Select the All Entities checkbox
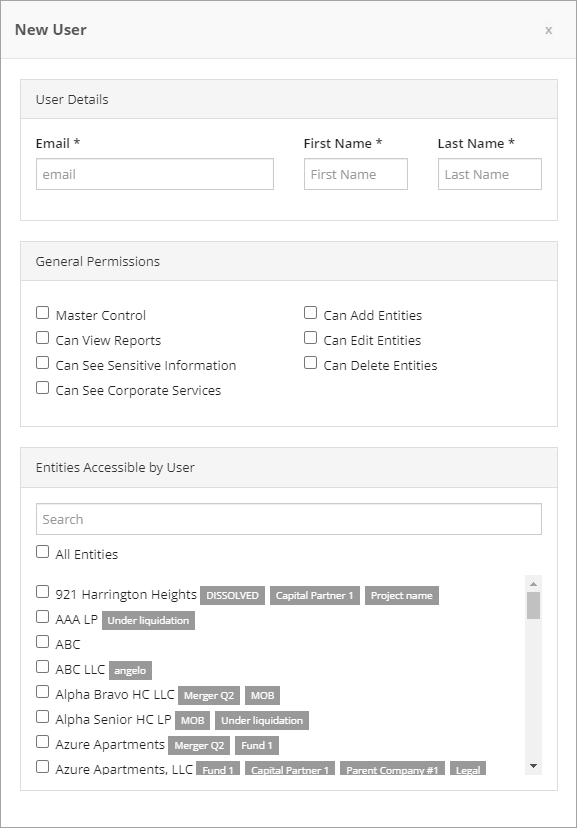The width and height of the screenshot is (577, 828). click(43, 552)
